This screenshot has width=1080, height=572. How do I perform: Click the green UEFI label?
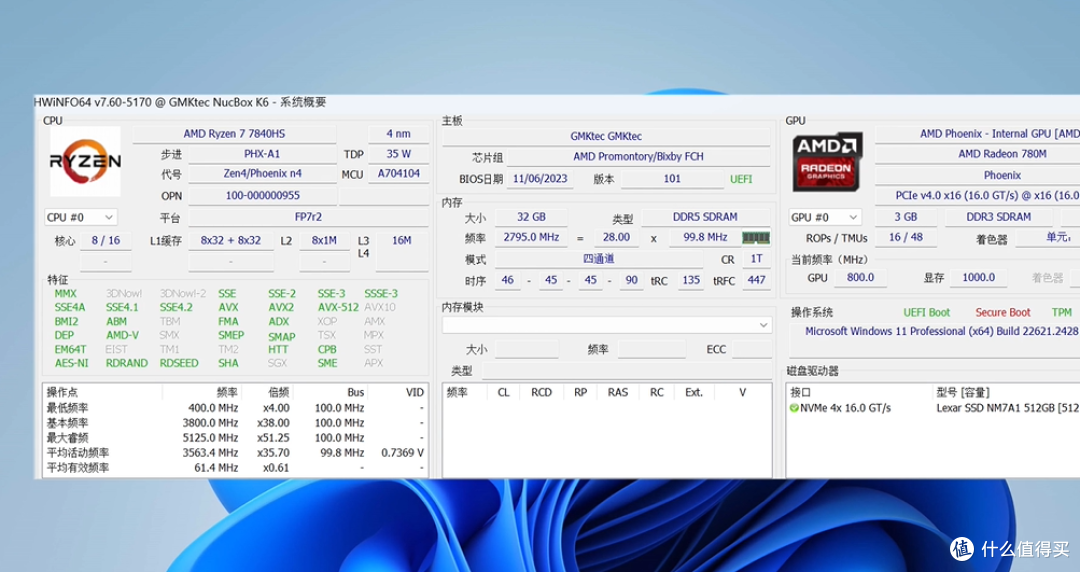click(x=741, y=179)
